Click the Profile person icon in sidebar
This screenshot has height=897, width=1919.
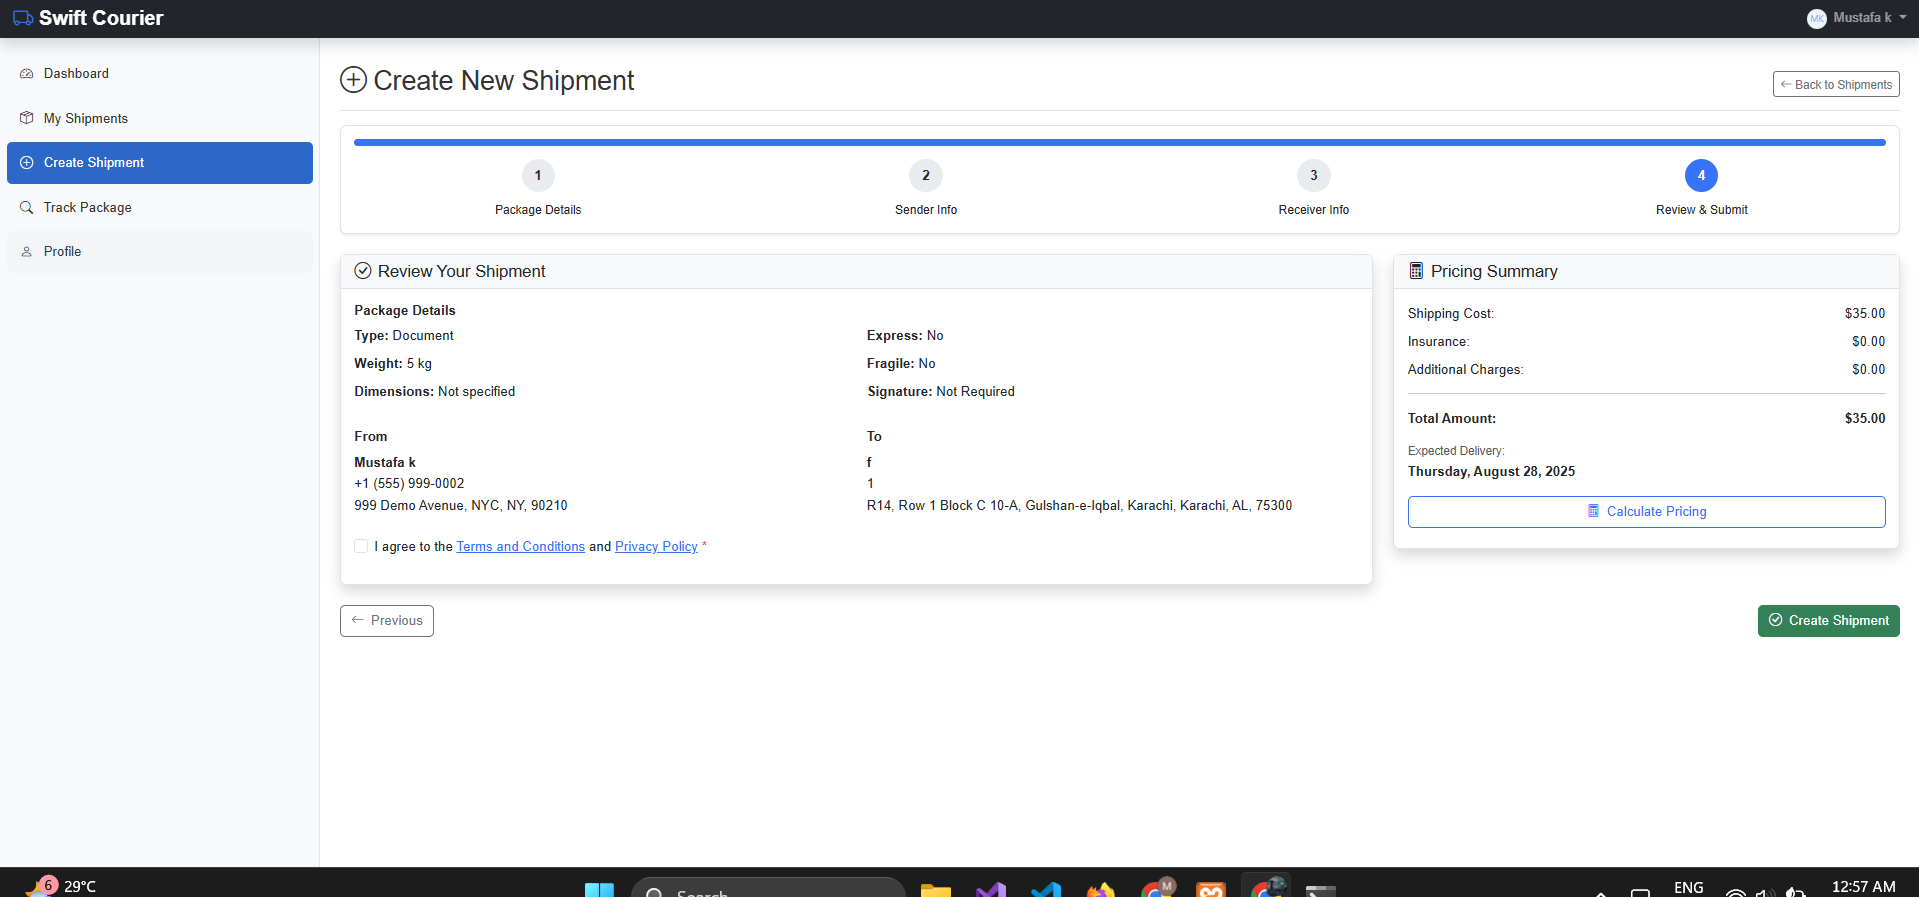[x=27, y=252]
